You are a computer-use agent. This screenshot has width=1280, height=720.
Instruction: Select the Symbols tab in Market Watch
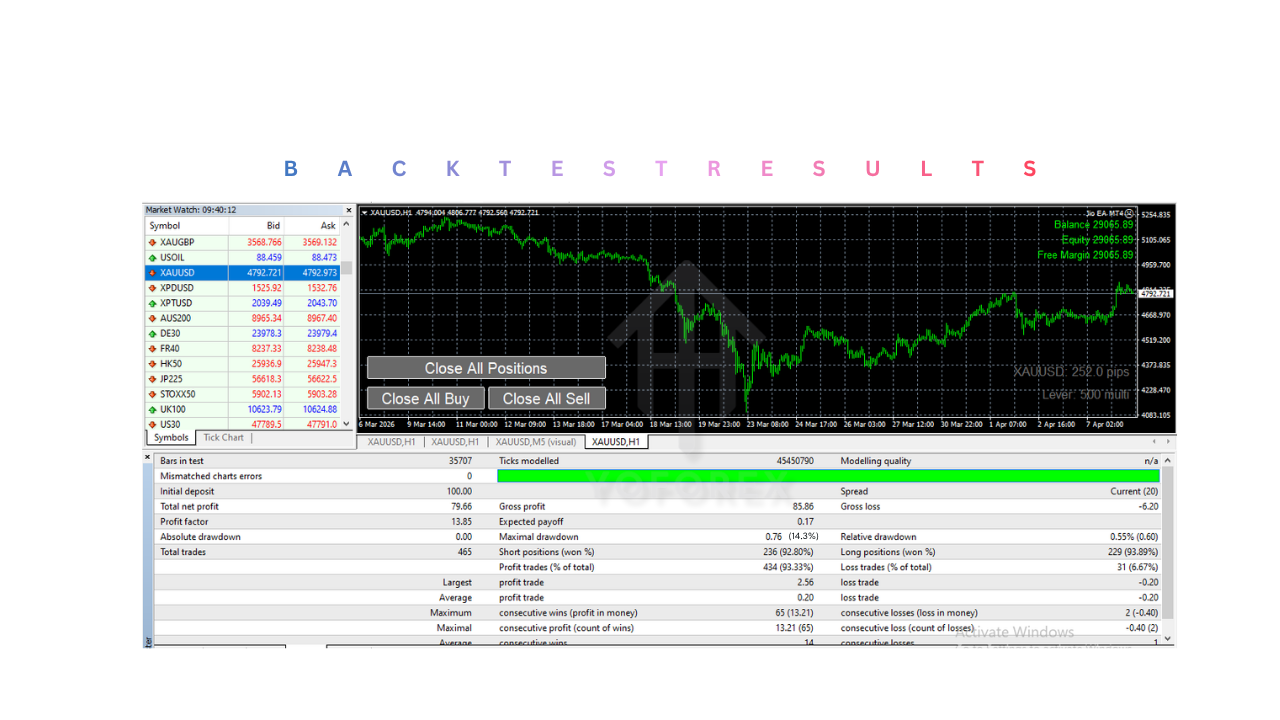tap(171, 438)
